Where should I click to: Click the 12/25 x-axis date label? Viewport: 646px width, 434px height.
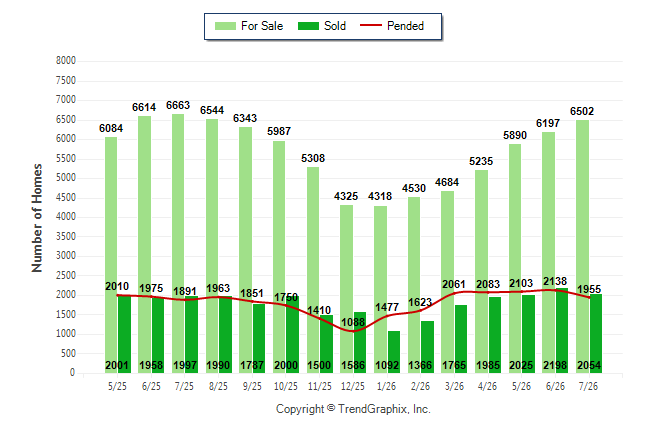click(353, 386)
